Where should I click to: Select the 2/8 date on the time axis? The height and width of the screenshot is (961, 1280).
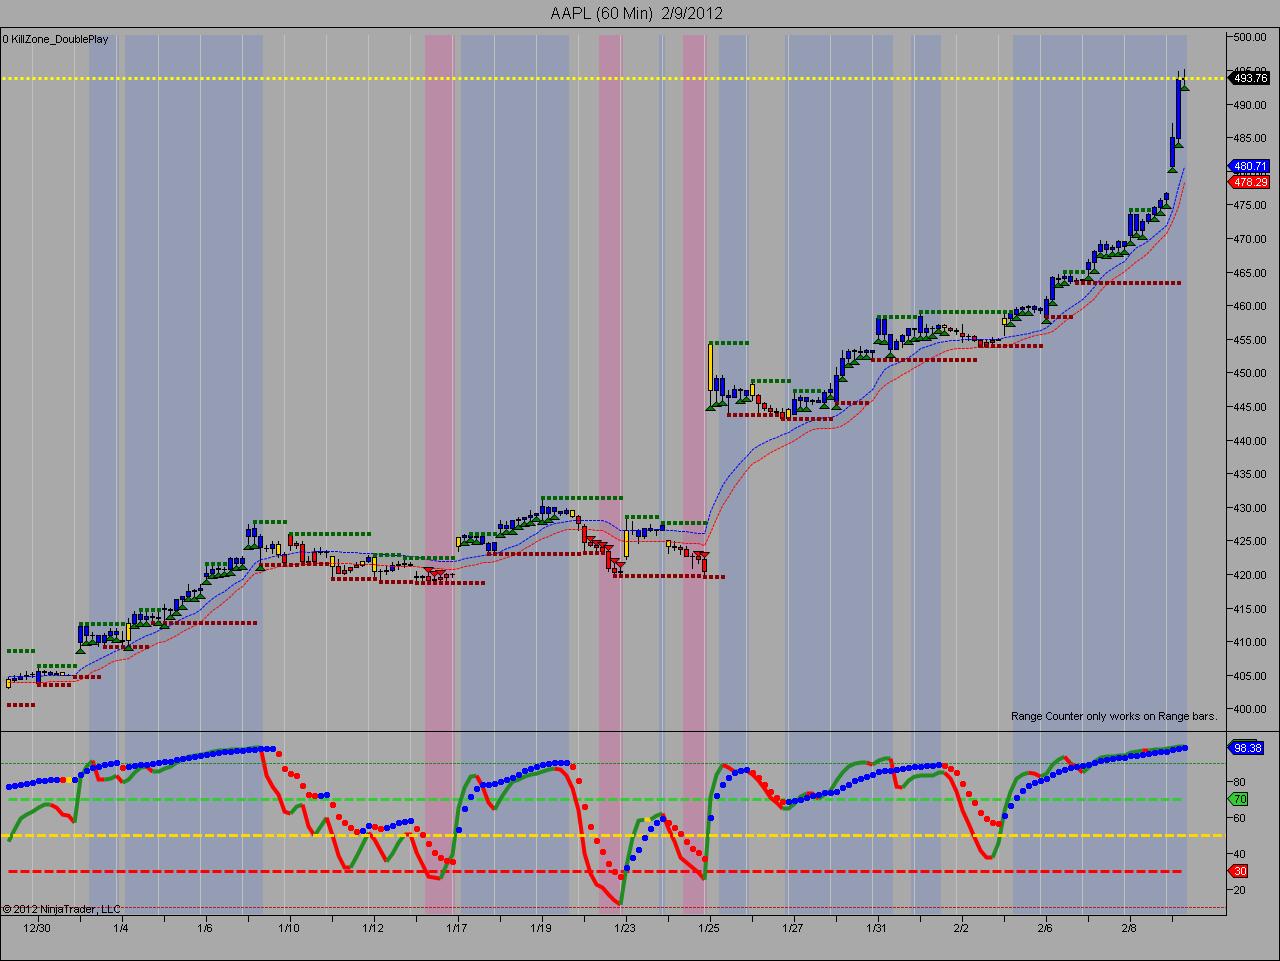(x=1129, y=928)
